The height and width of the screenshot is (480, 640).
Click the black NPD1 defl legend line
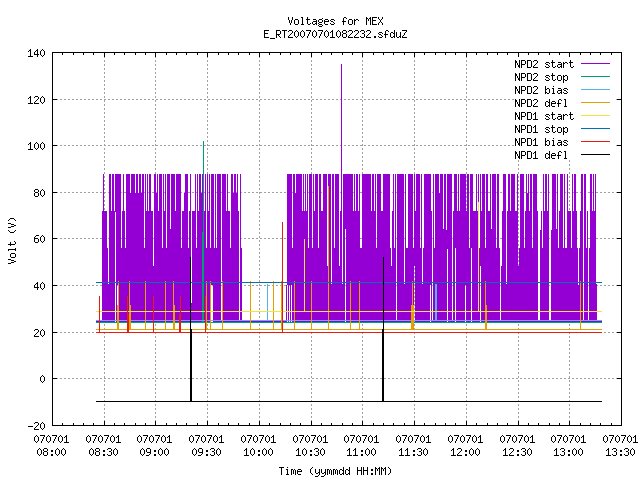(x=596, y=155)
